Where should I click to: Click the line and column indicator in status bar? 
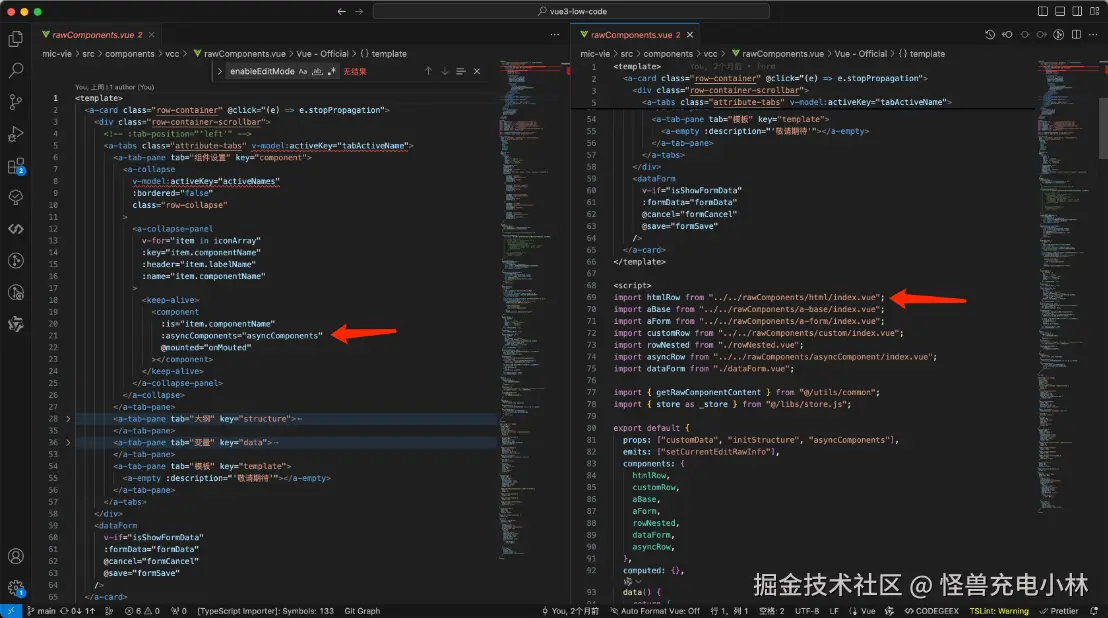729,611
